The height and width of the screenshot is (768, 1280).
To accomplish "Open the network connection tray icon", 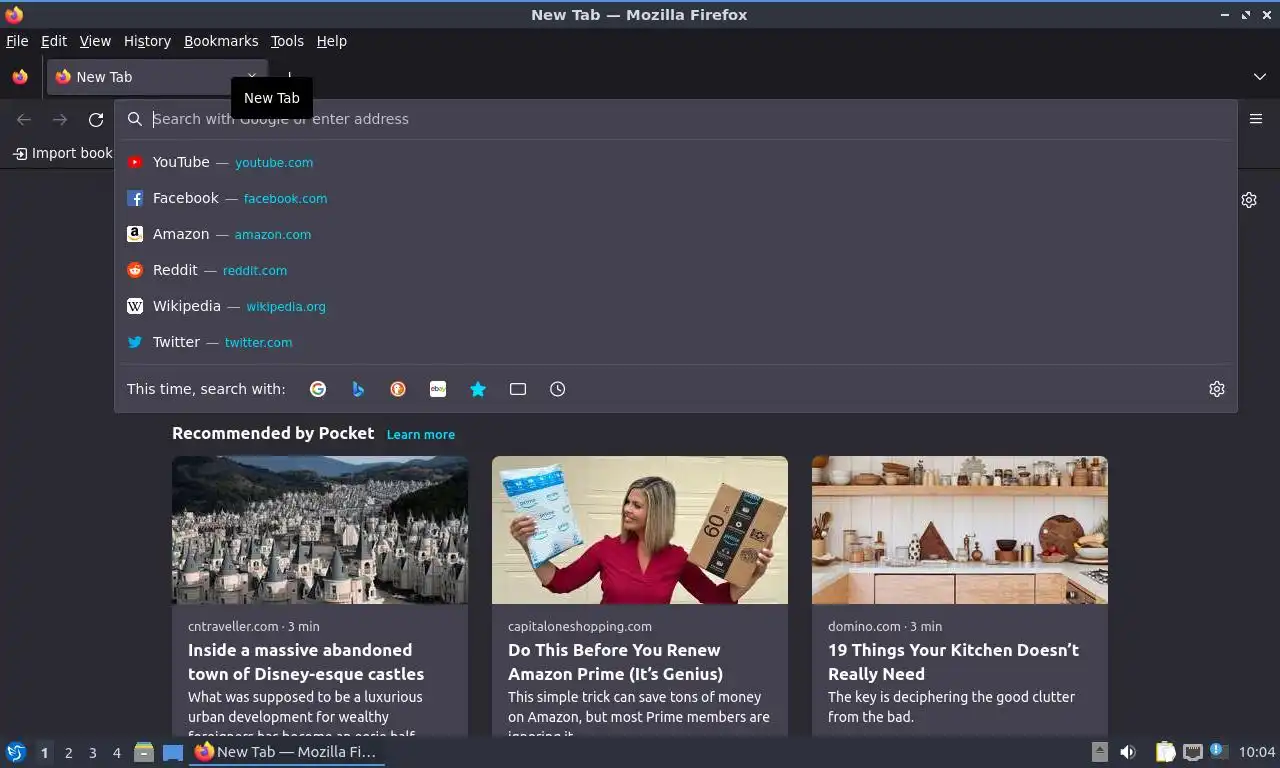I will coord(1192,752).
